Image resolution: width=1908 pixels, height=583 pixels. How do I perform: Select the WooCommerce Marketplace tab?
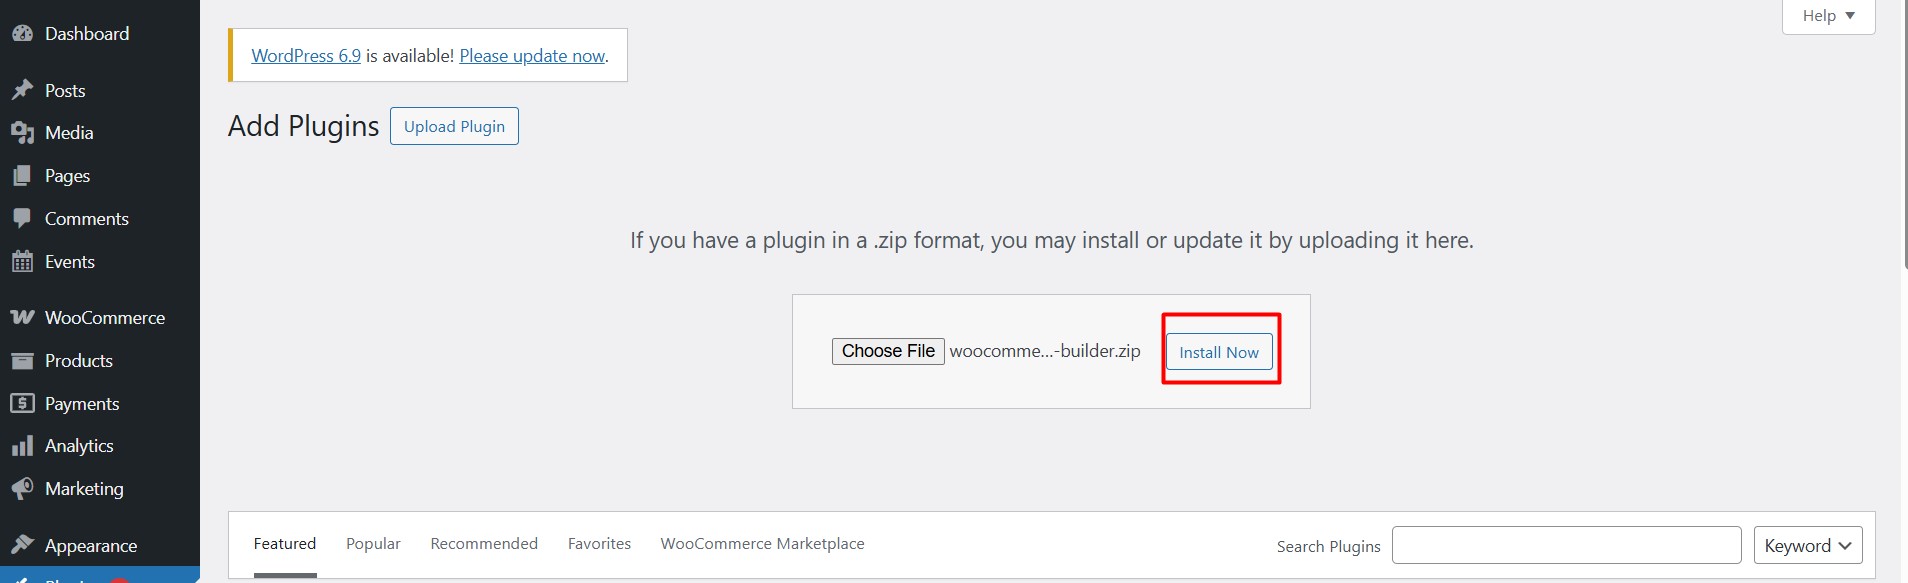(762, 544)
